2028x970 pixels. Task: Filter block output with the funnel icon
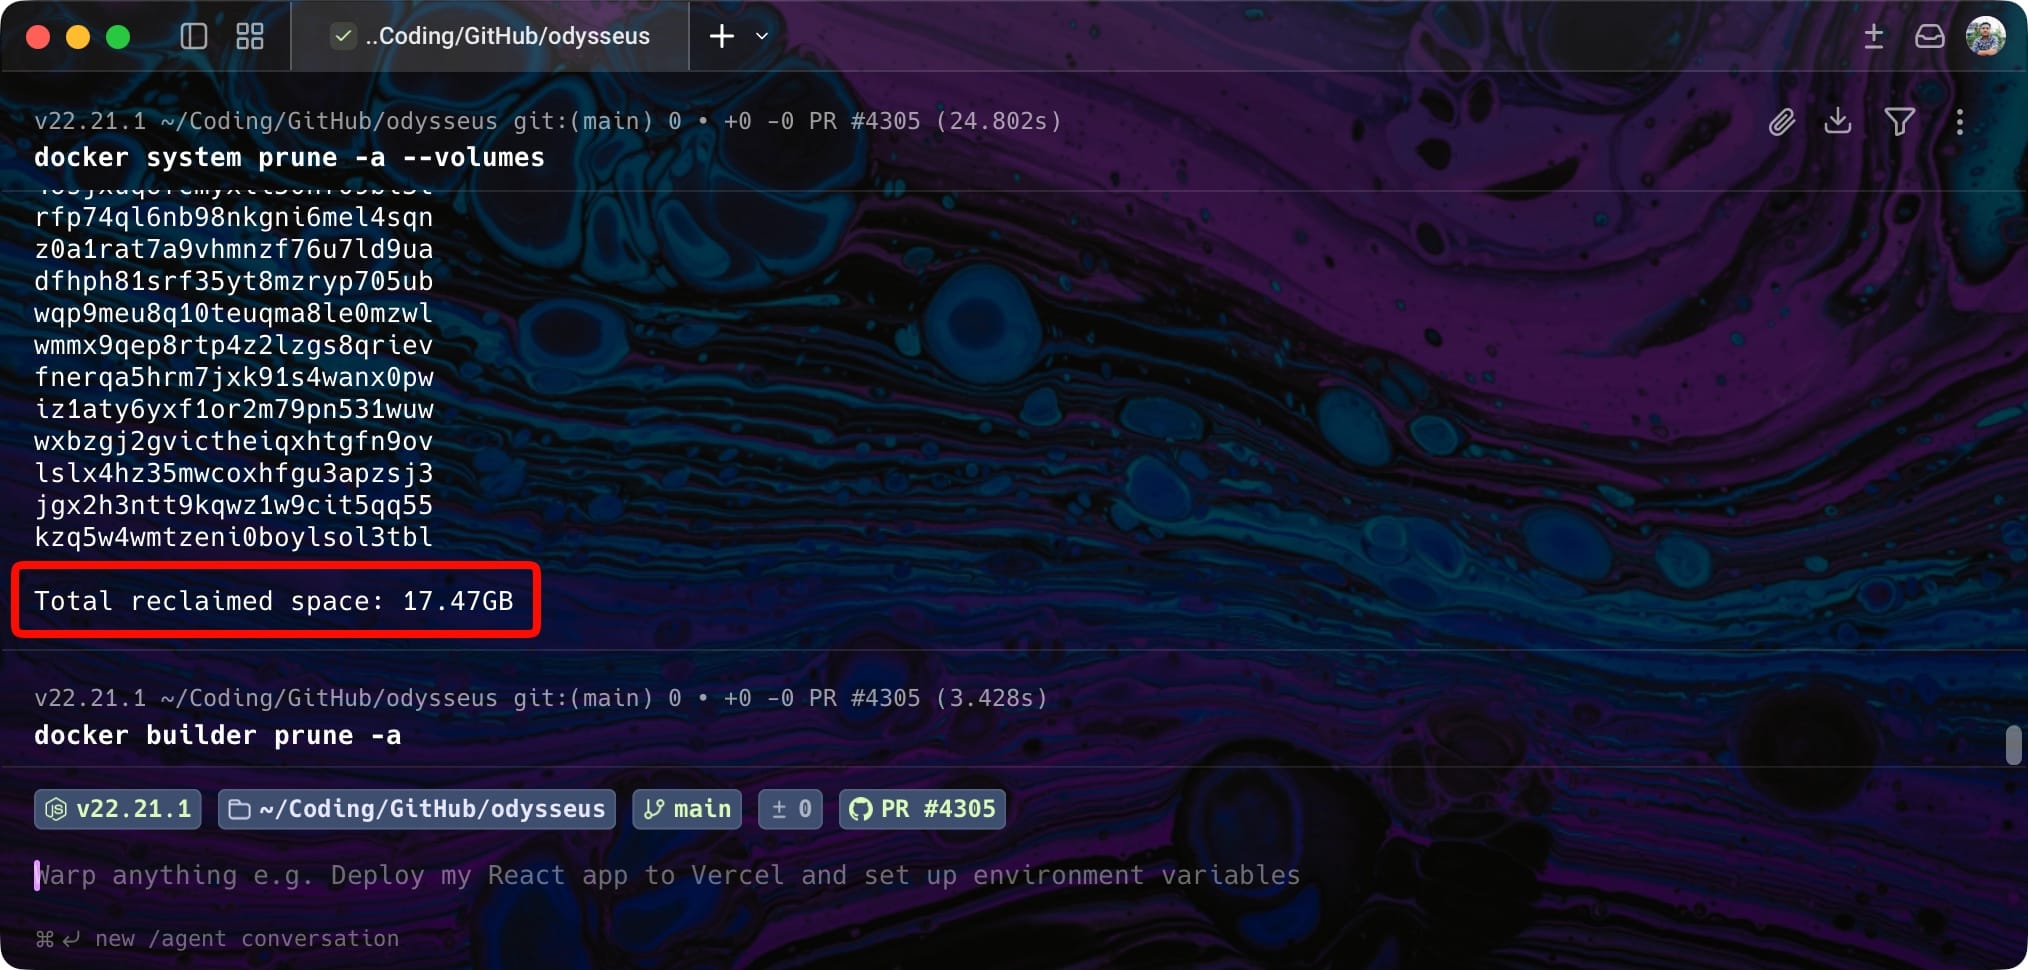click(1899, 122)
